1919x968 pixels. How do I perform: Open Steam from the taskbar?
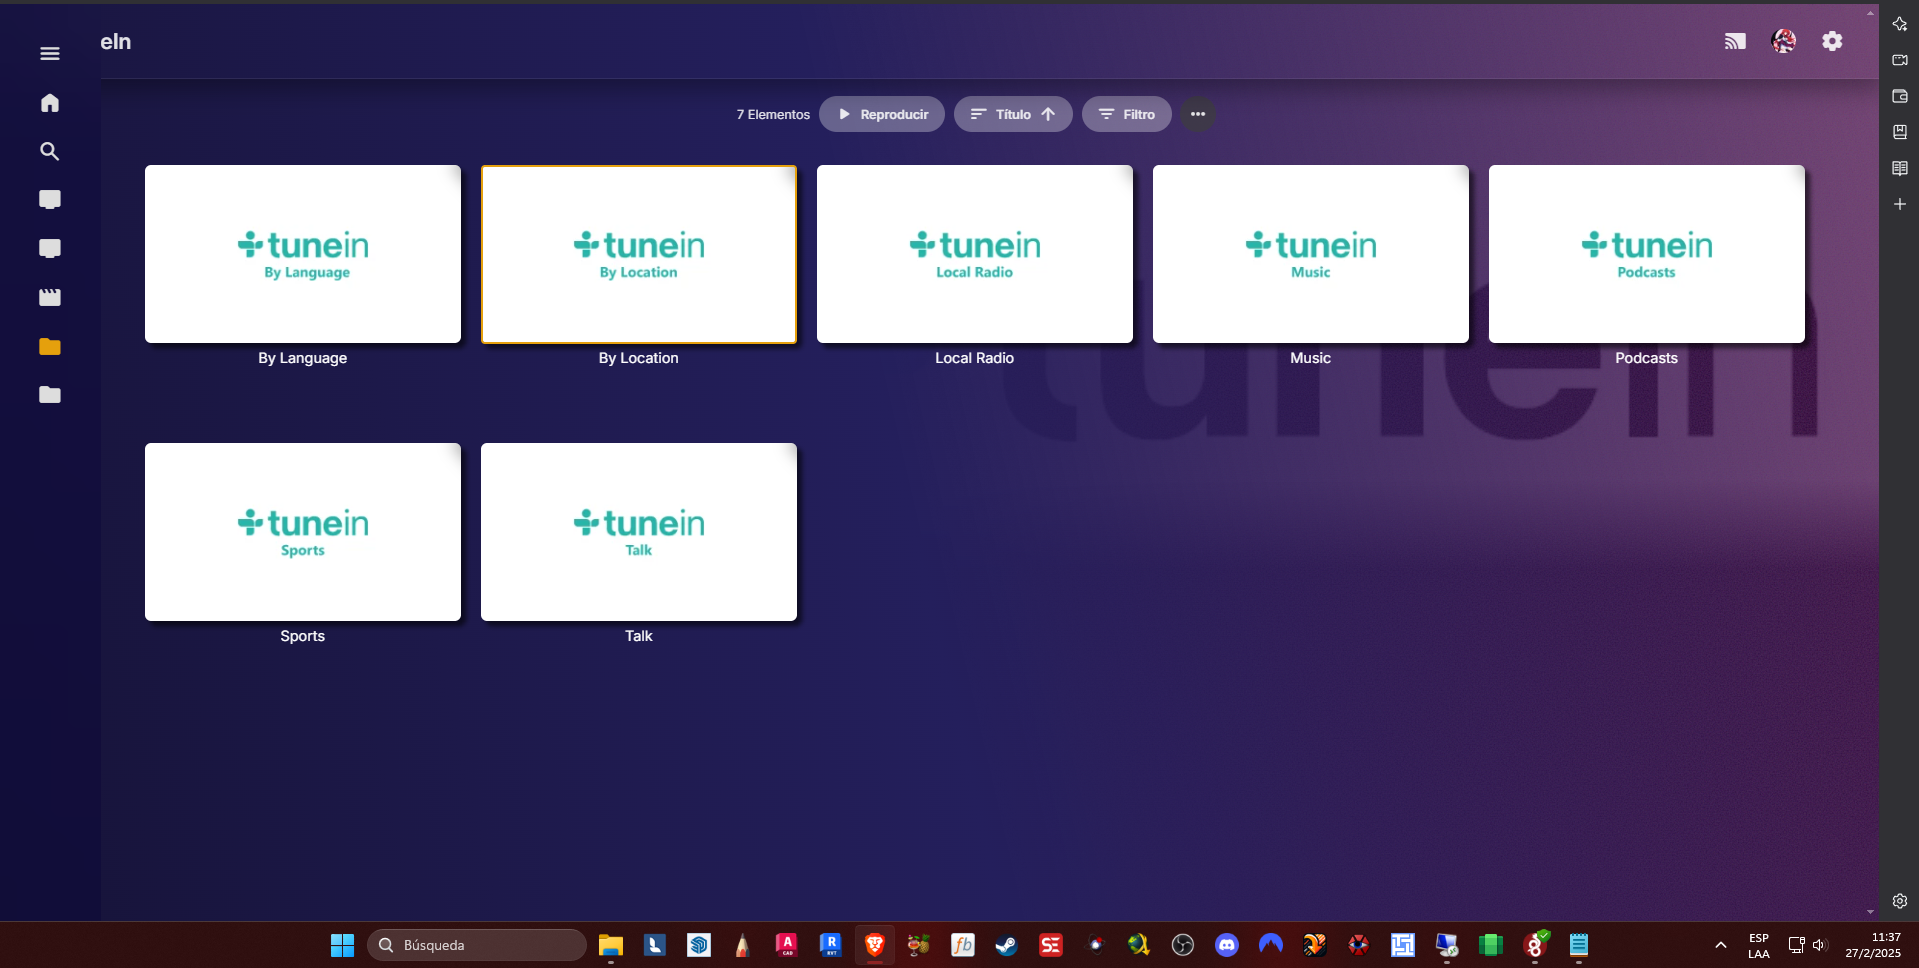[1007, 945]
